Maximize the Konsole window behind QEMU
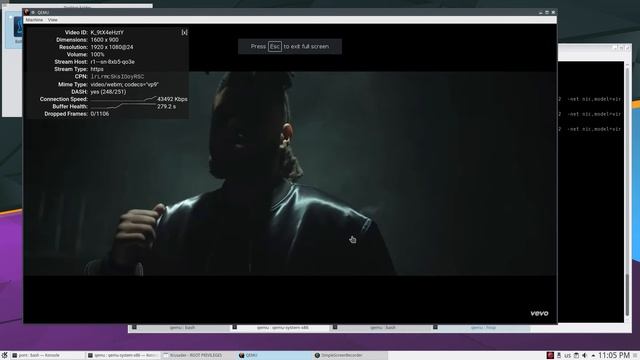640x360 pixels. (621, 48)
